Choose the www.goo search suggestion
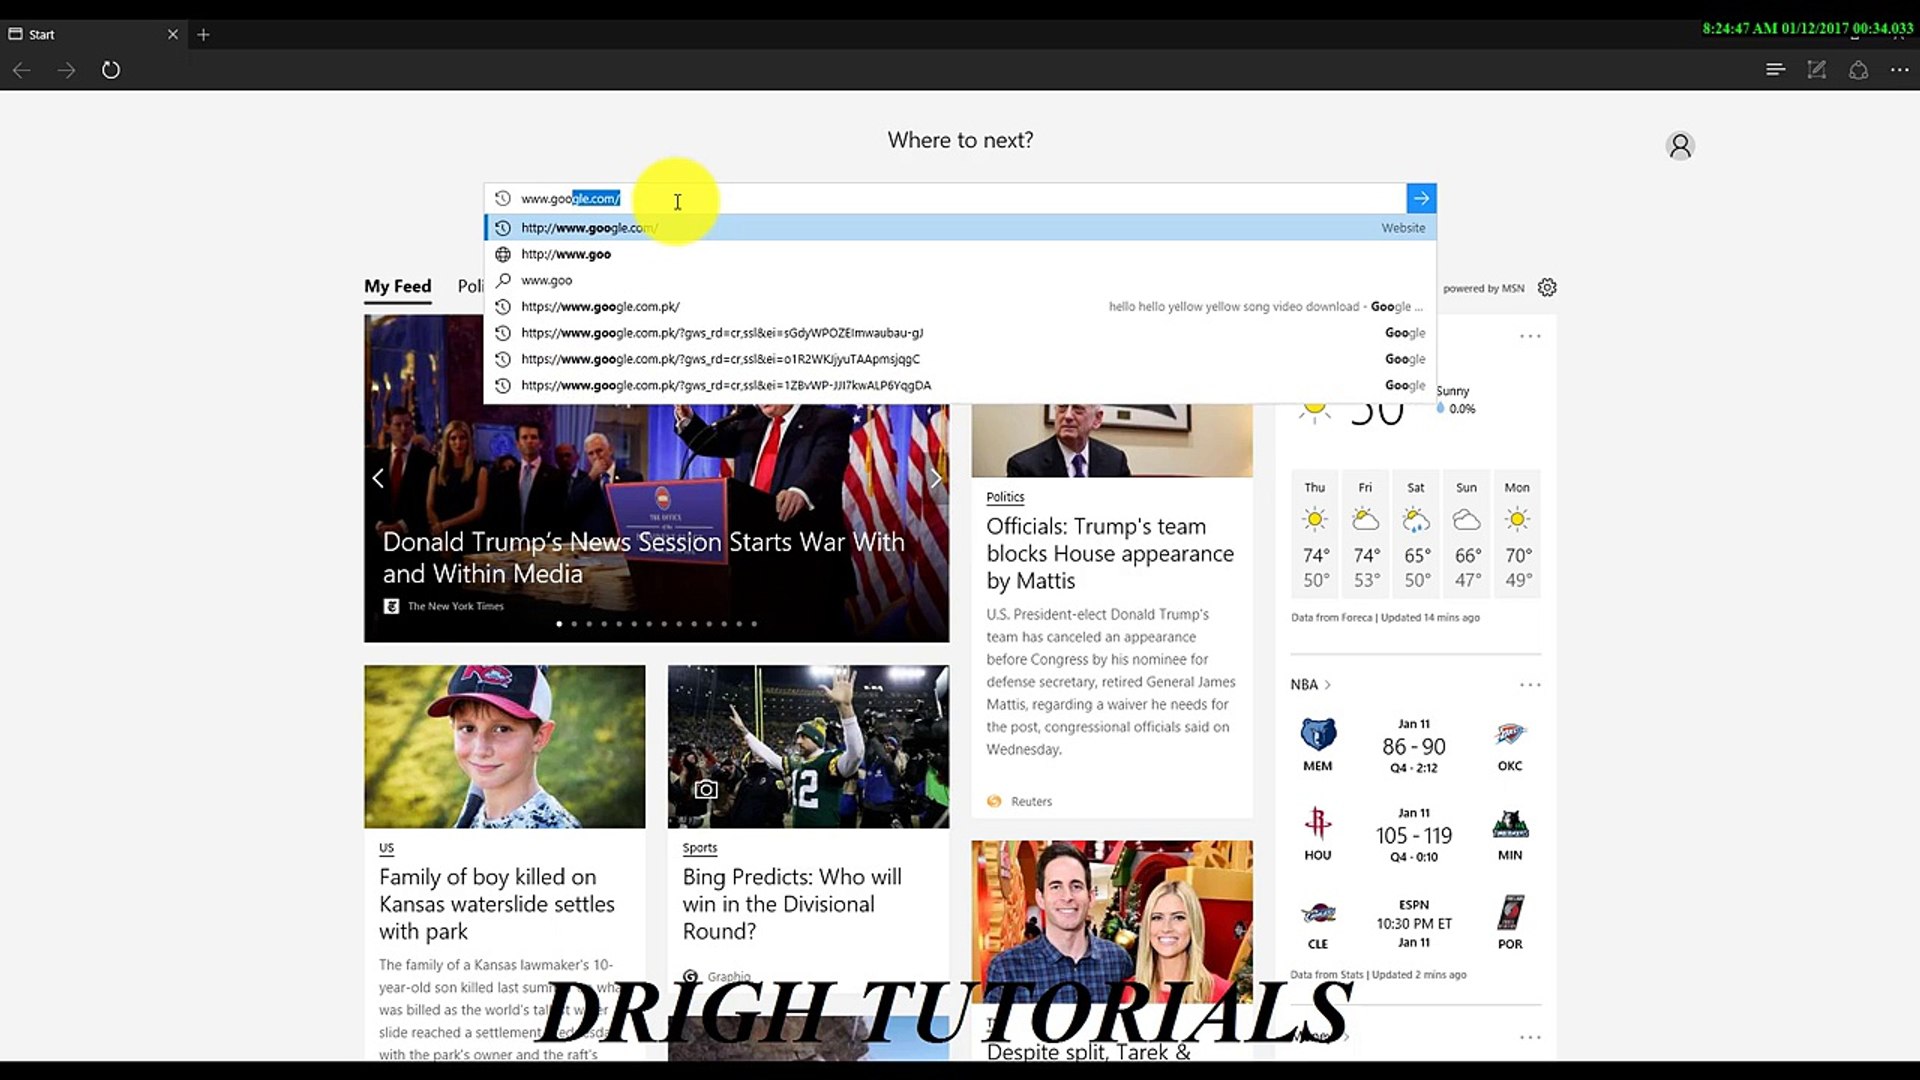Image resolution: width=1920 pixels, height=1080 pixels. pyautogui.click(x=546, y=280)
